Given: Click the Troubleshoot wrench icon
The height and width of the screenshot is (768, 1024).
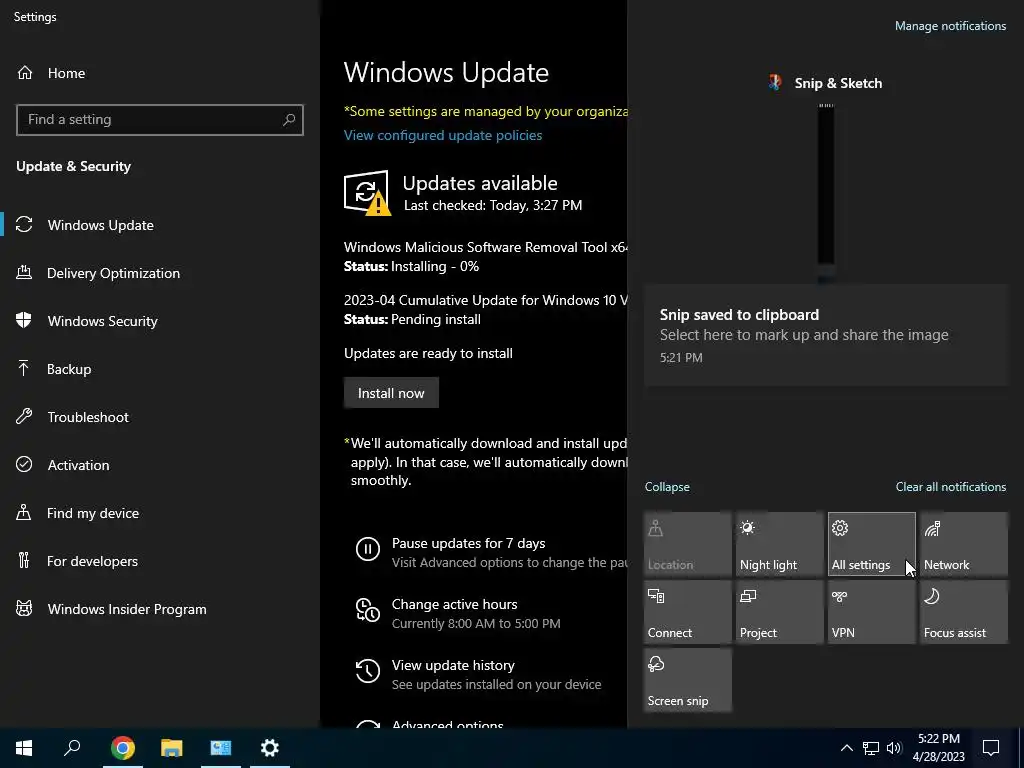Looking at the screenshot, I should point(24,416).
